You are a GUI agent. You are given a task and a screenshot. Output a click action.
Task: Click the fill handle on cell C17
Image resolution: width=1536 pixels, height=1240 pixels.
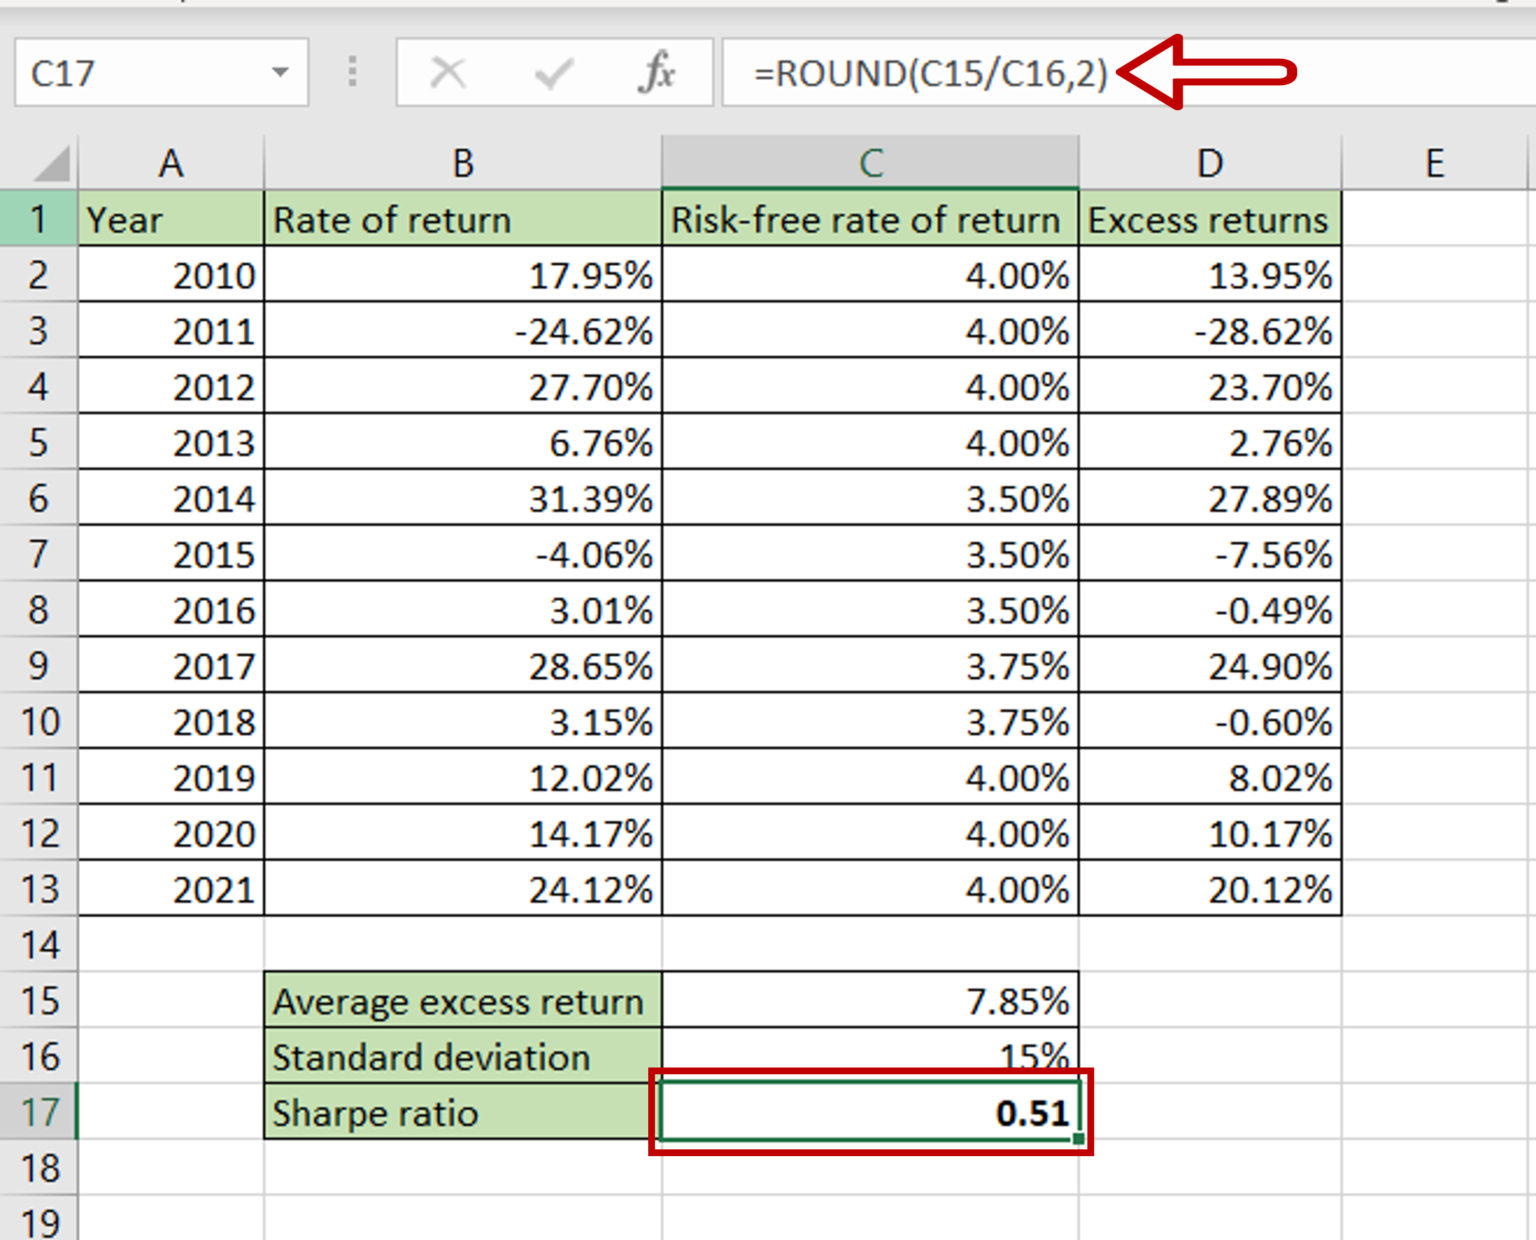pos(1078,1140)
